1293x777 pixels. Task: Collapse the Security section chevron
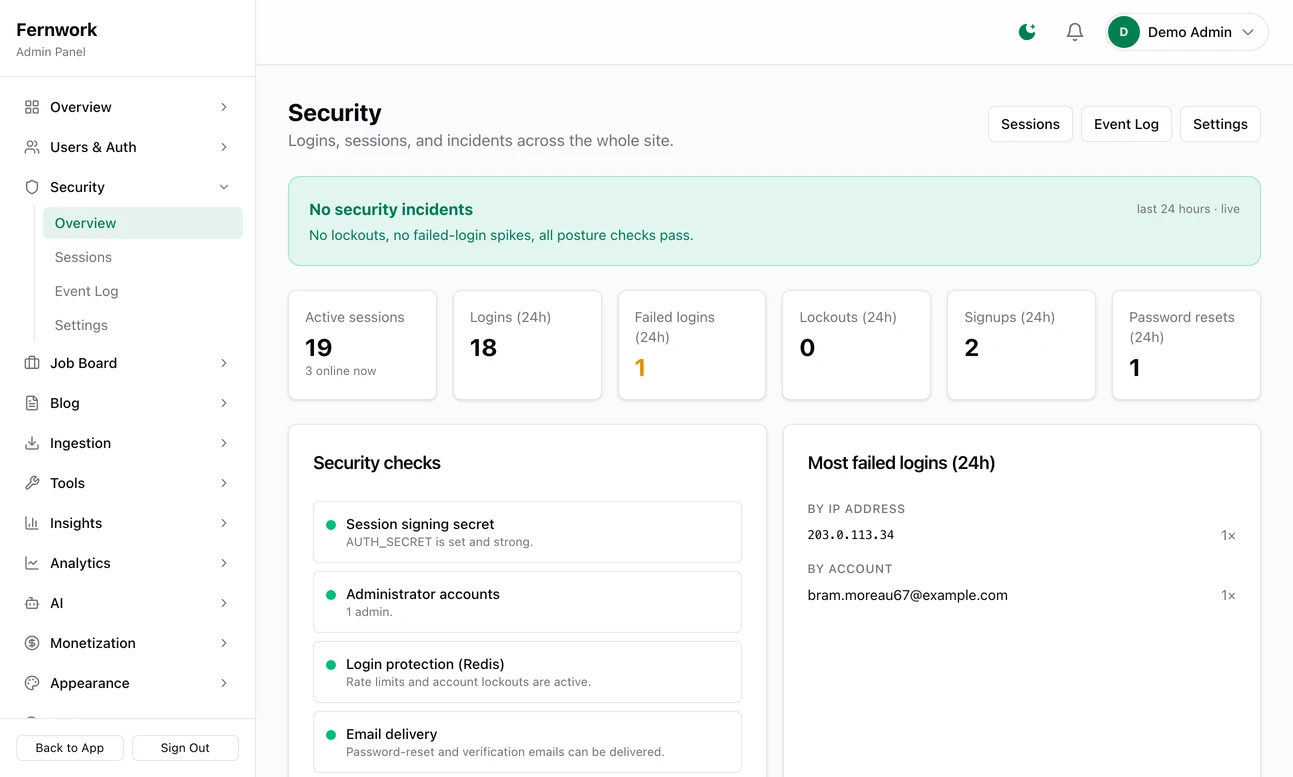[x=224, y=187]
